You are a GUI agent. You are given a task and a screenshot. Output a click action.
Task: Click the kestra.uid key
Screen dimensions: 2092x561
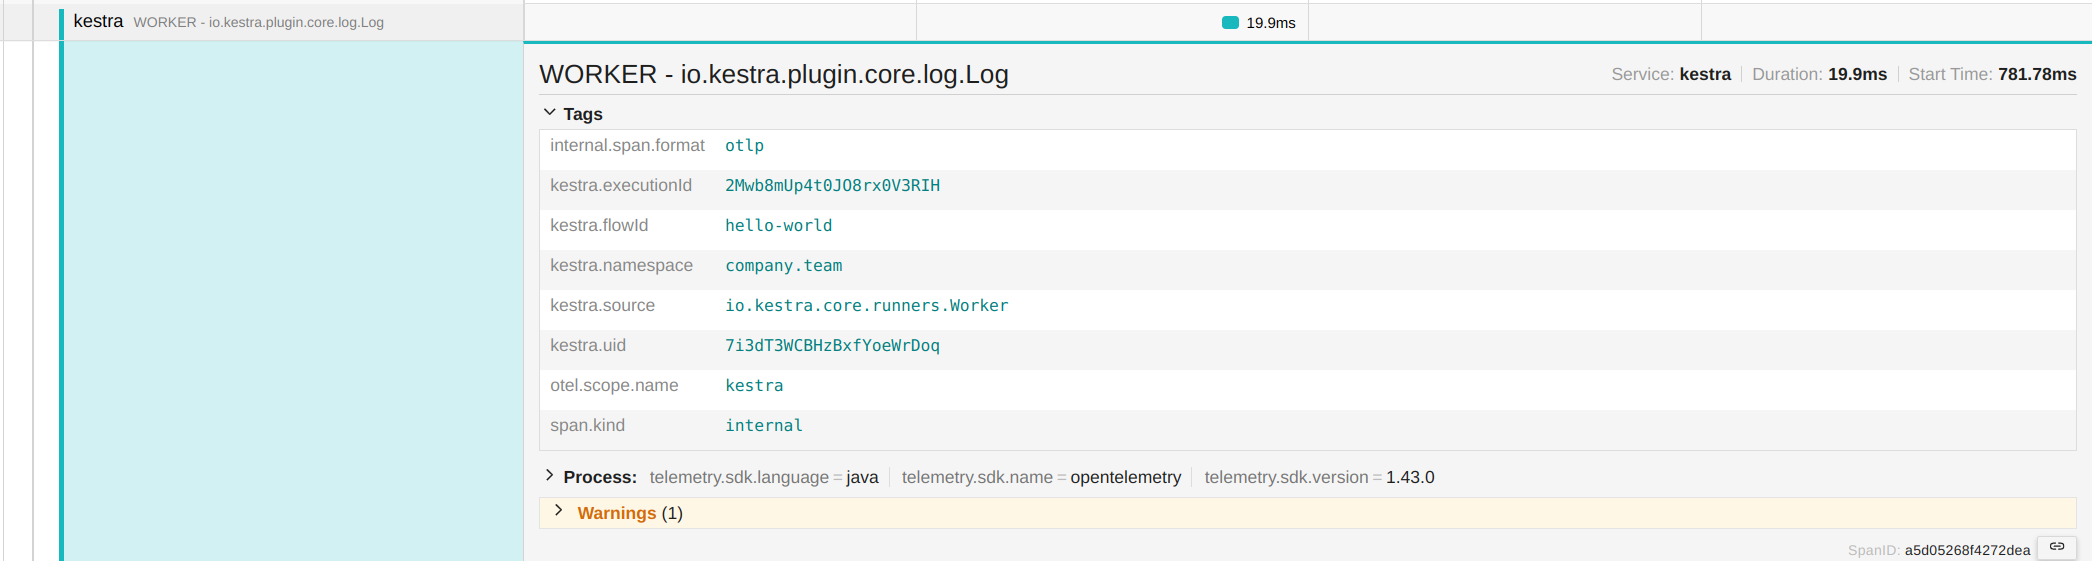pyautogui.click(x=588, y=346)
